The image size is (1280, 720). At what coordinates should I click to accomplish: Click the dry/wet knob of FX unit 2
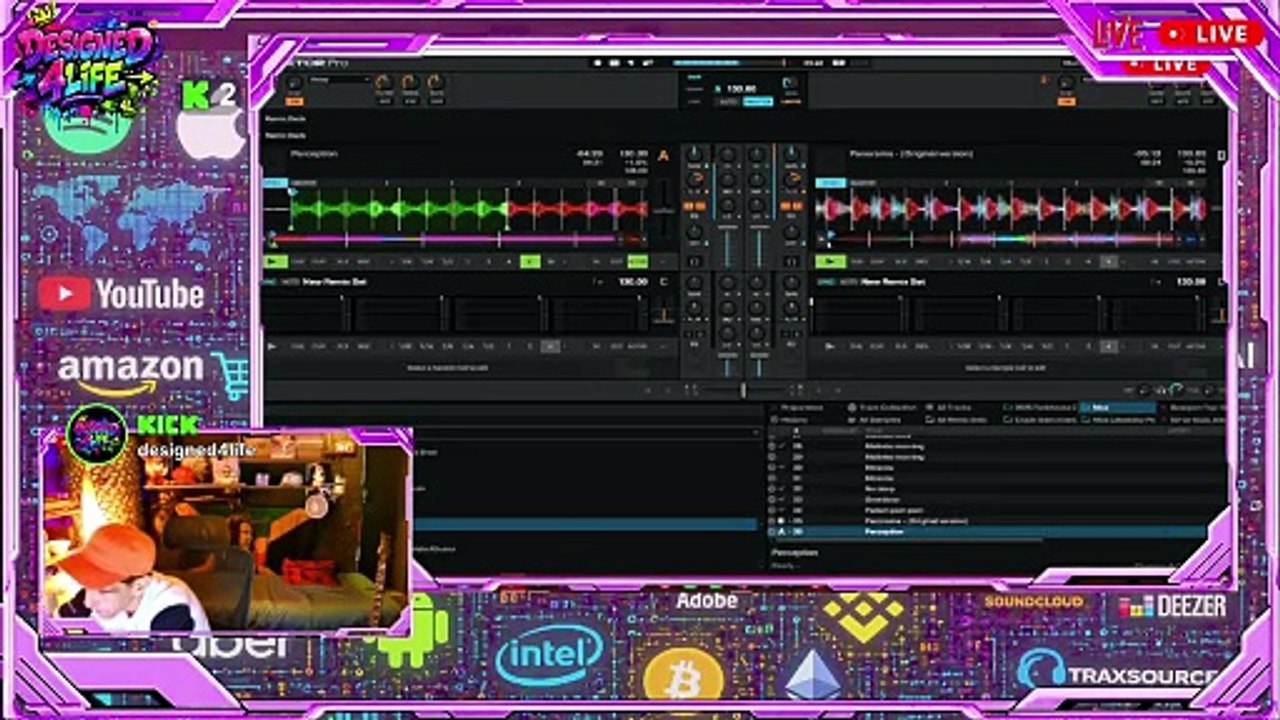[1066, 82]
